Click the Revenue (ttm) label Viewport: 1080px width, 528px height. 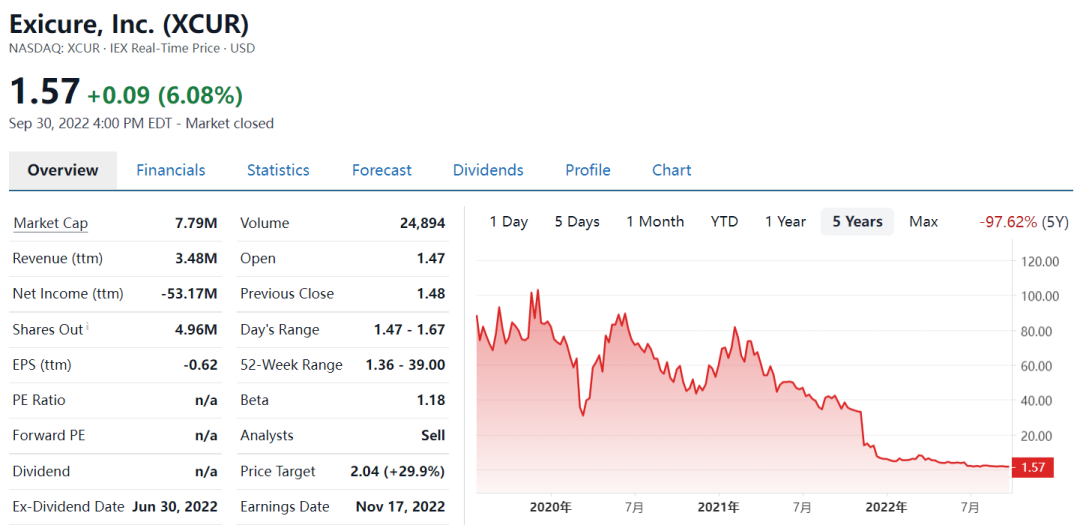[57, 259]
